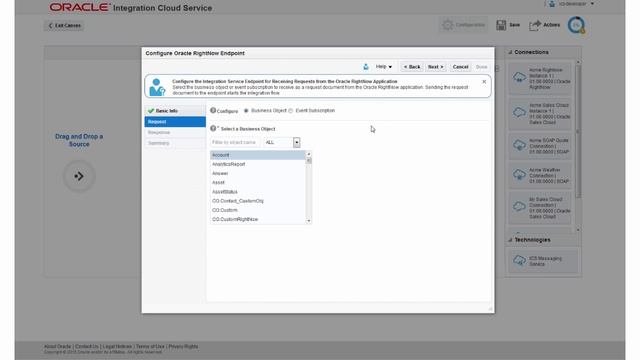Click the Save disk icon in header
This screenshot has width=640, height=360.
click(x=501, y=25)
